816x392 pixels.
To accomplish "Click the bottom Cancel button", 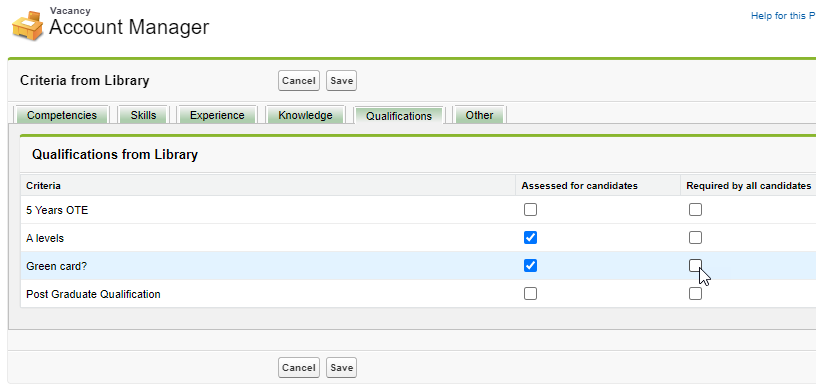I will click(299, 368).
